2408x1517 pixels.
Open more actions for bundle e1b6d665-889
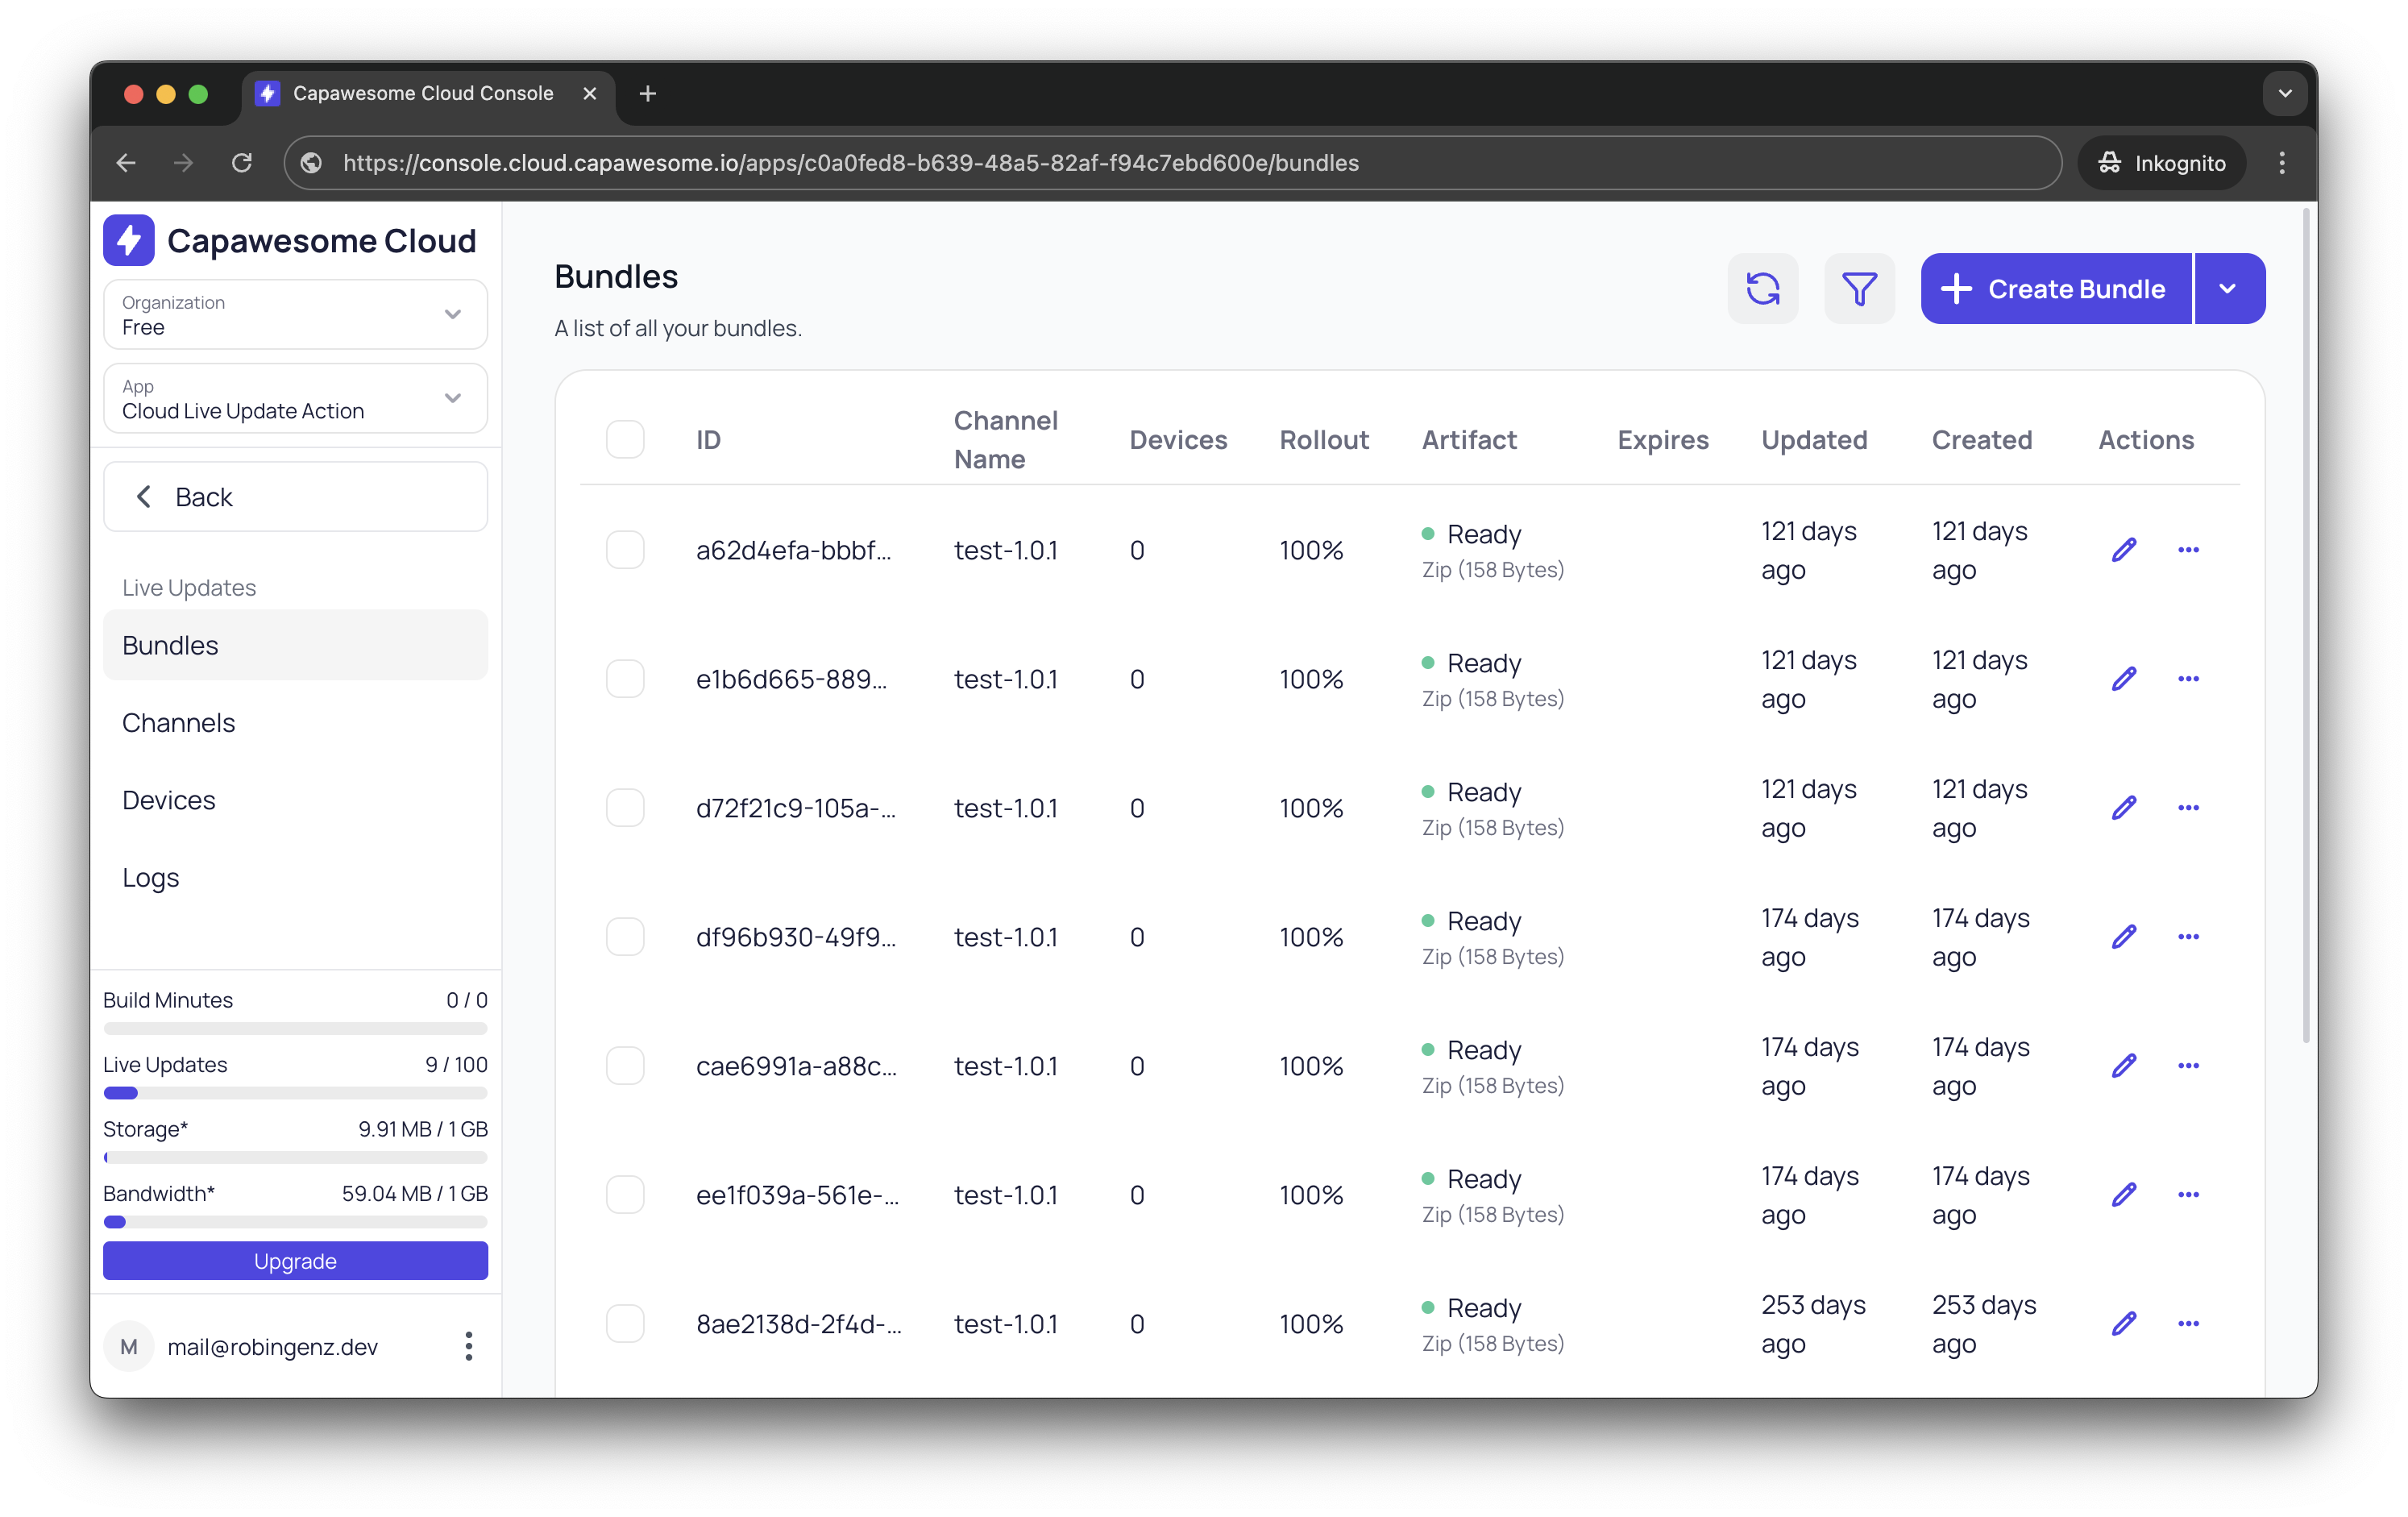click(2187, 679)
